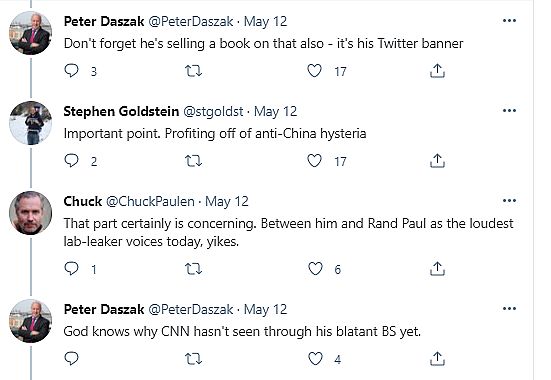Like Chuck's tweet about Rand Paul
Viewport: 551px width, 380px height.
pyautogui.click(x=315, y=269)
